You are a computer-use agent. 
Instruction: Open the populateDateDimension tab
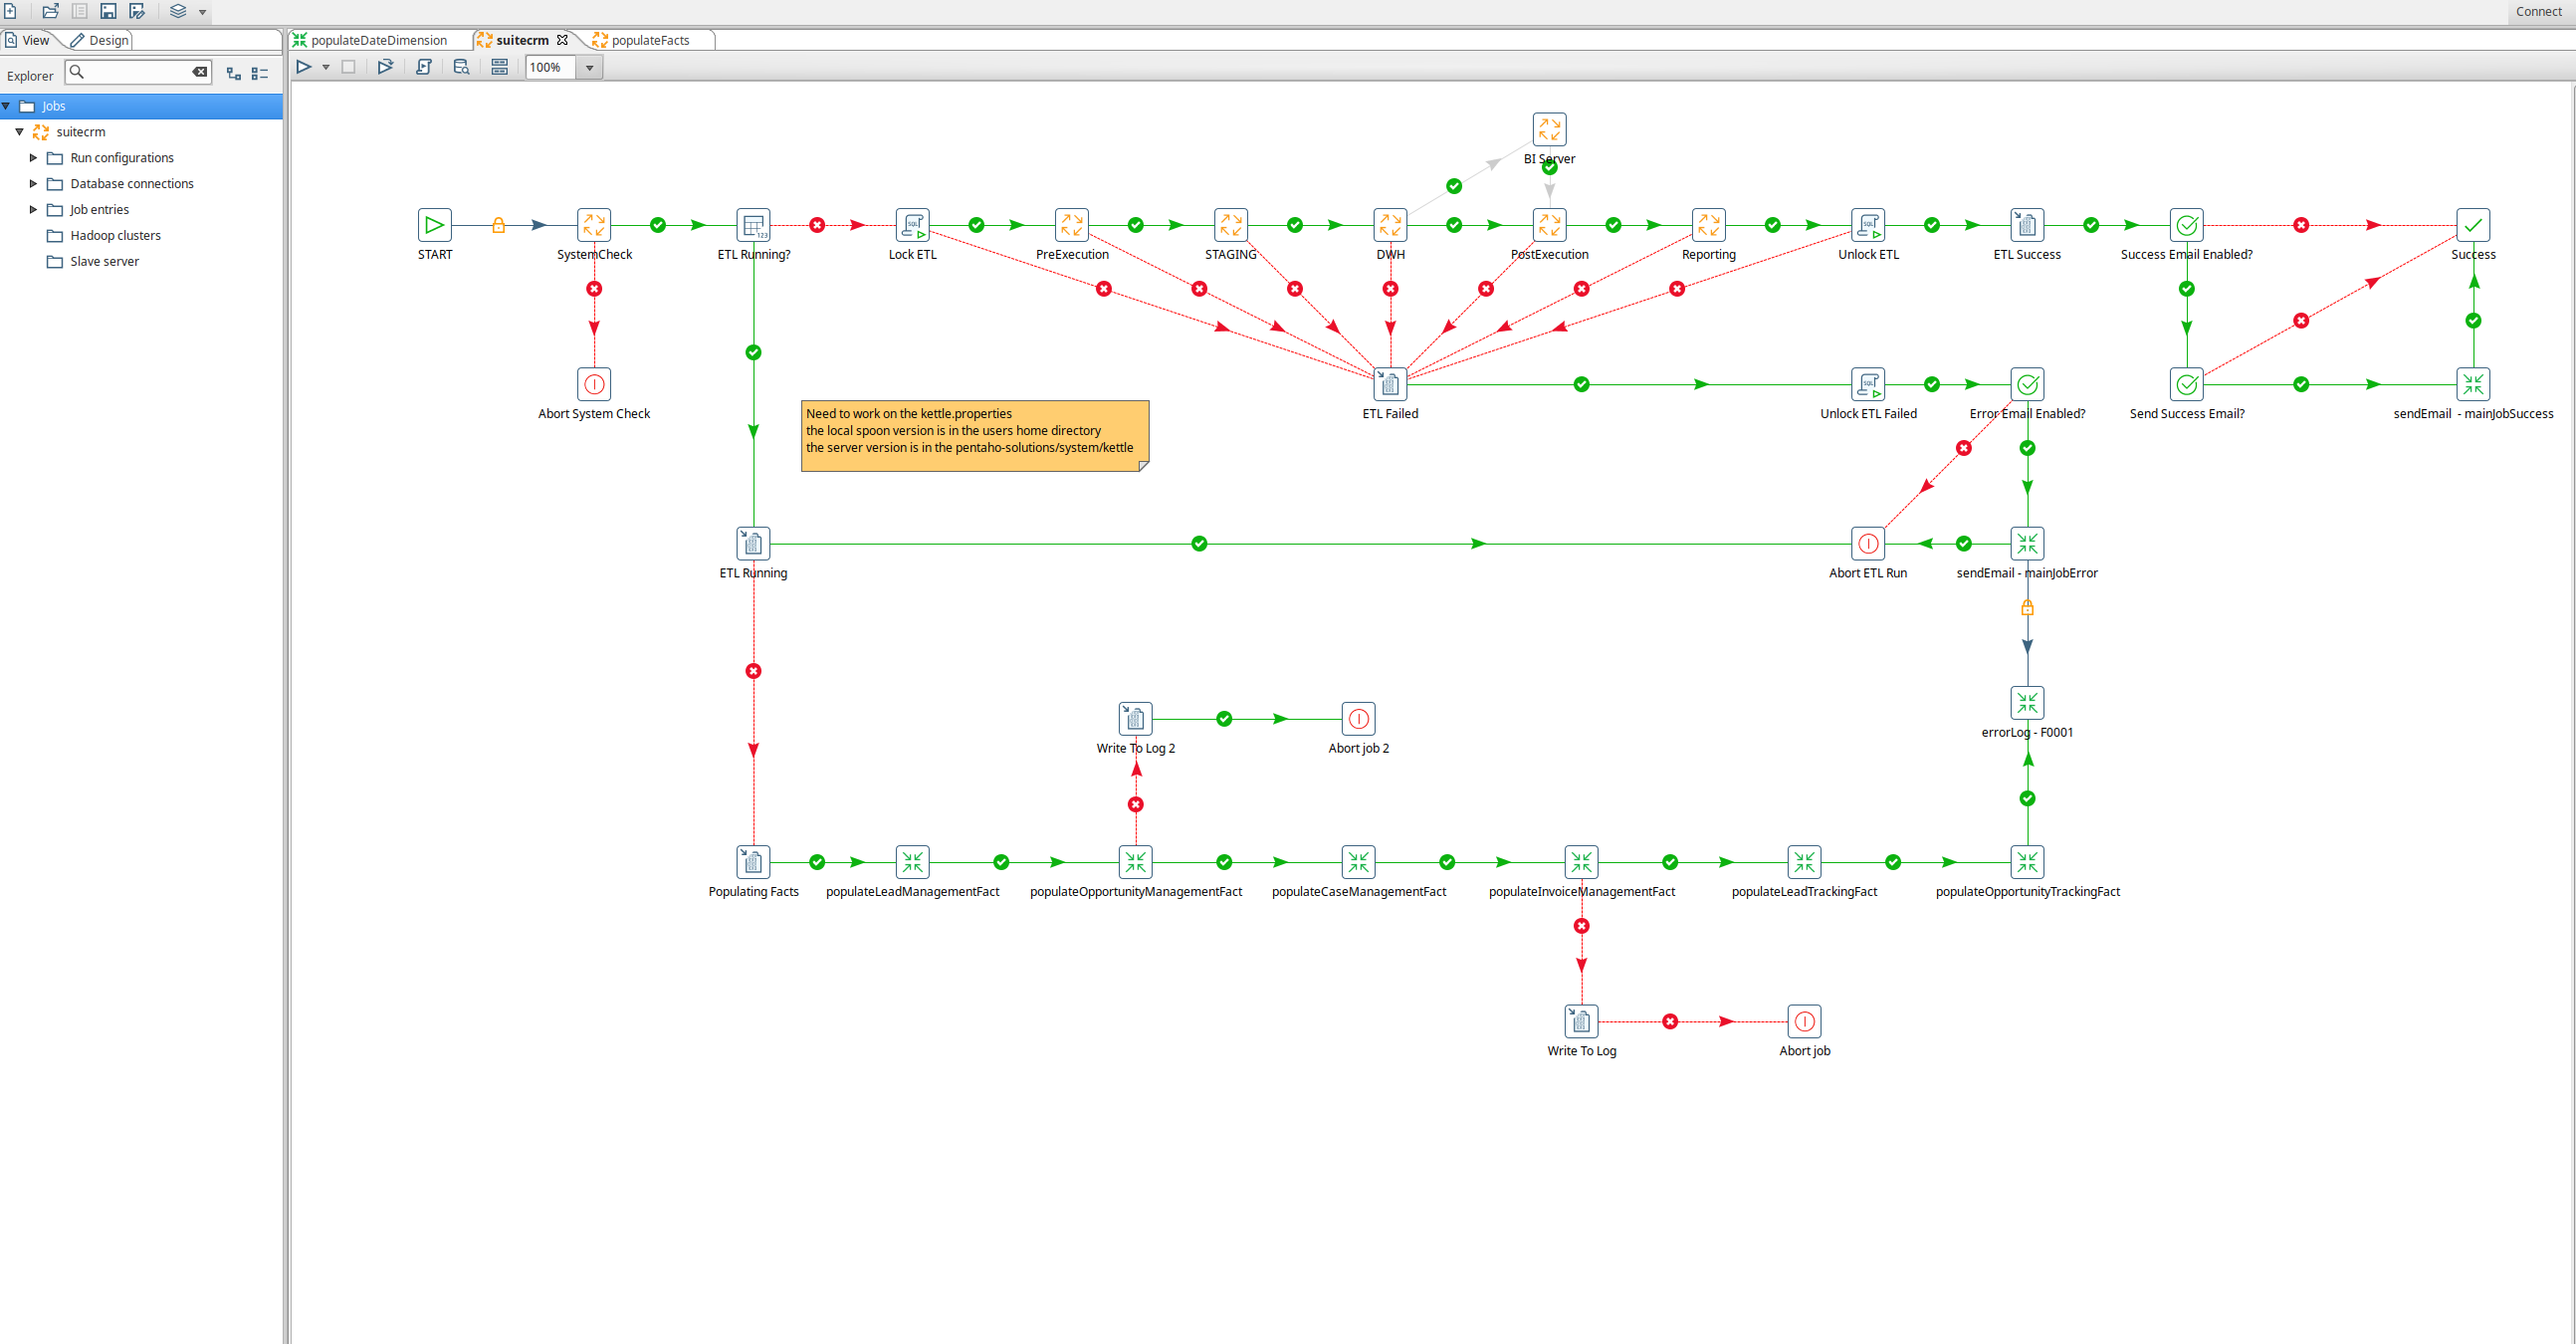[x=370, y=40]
